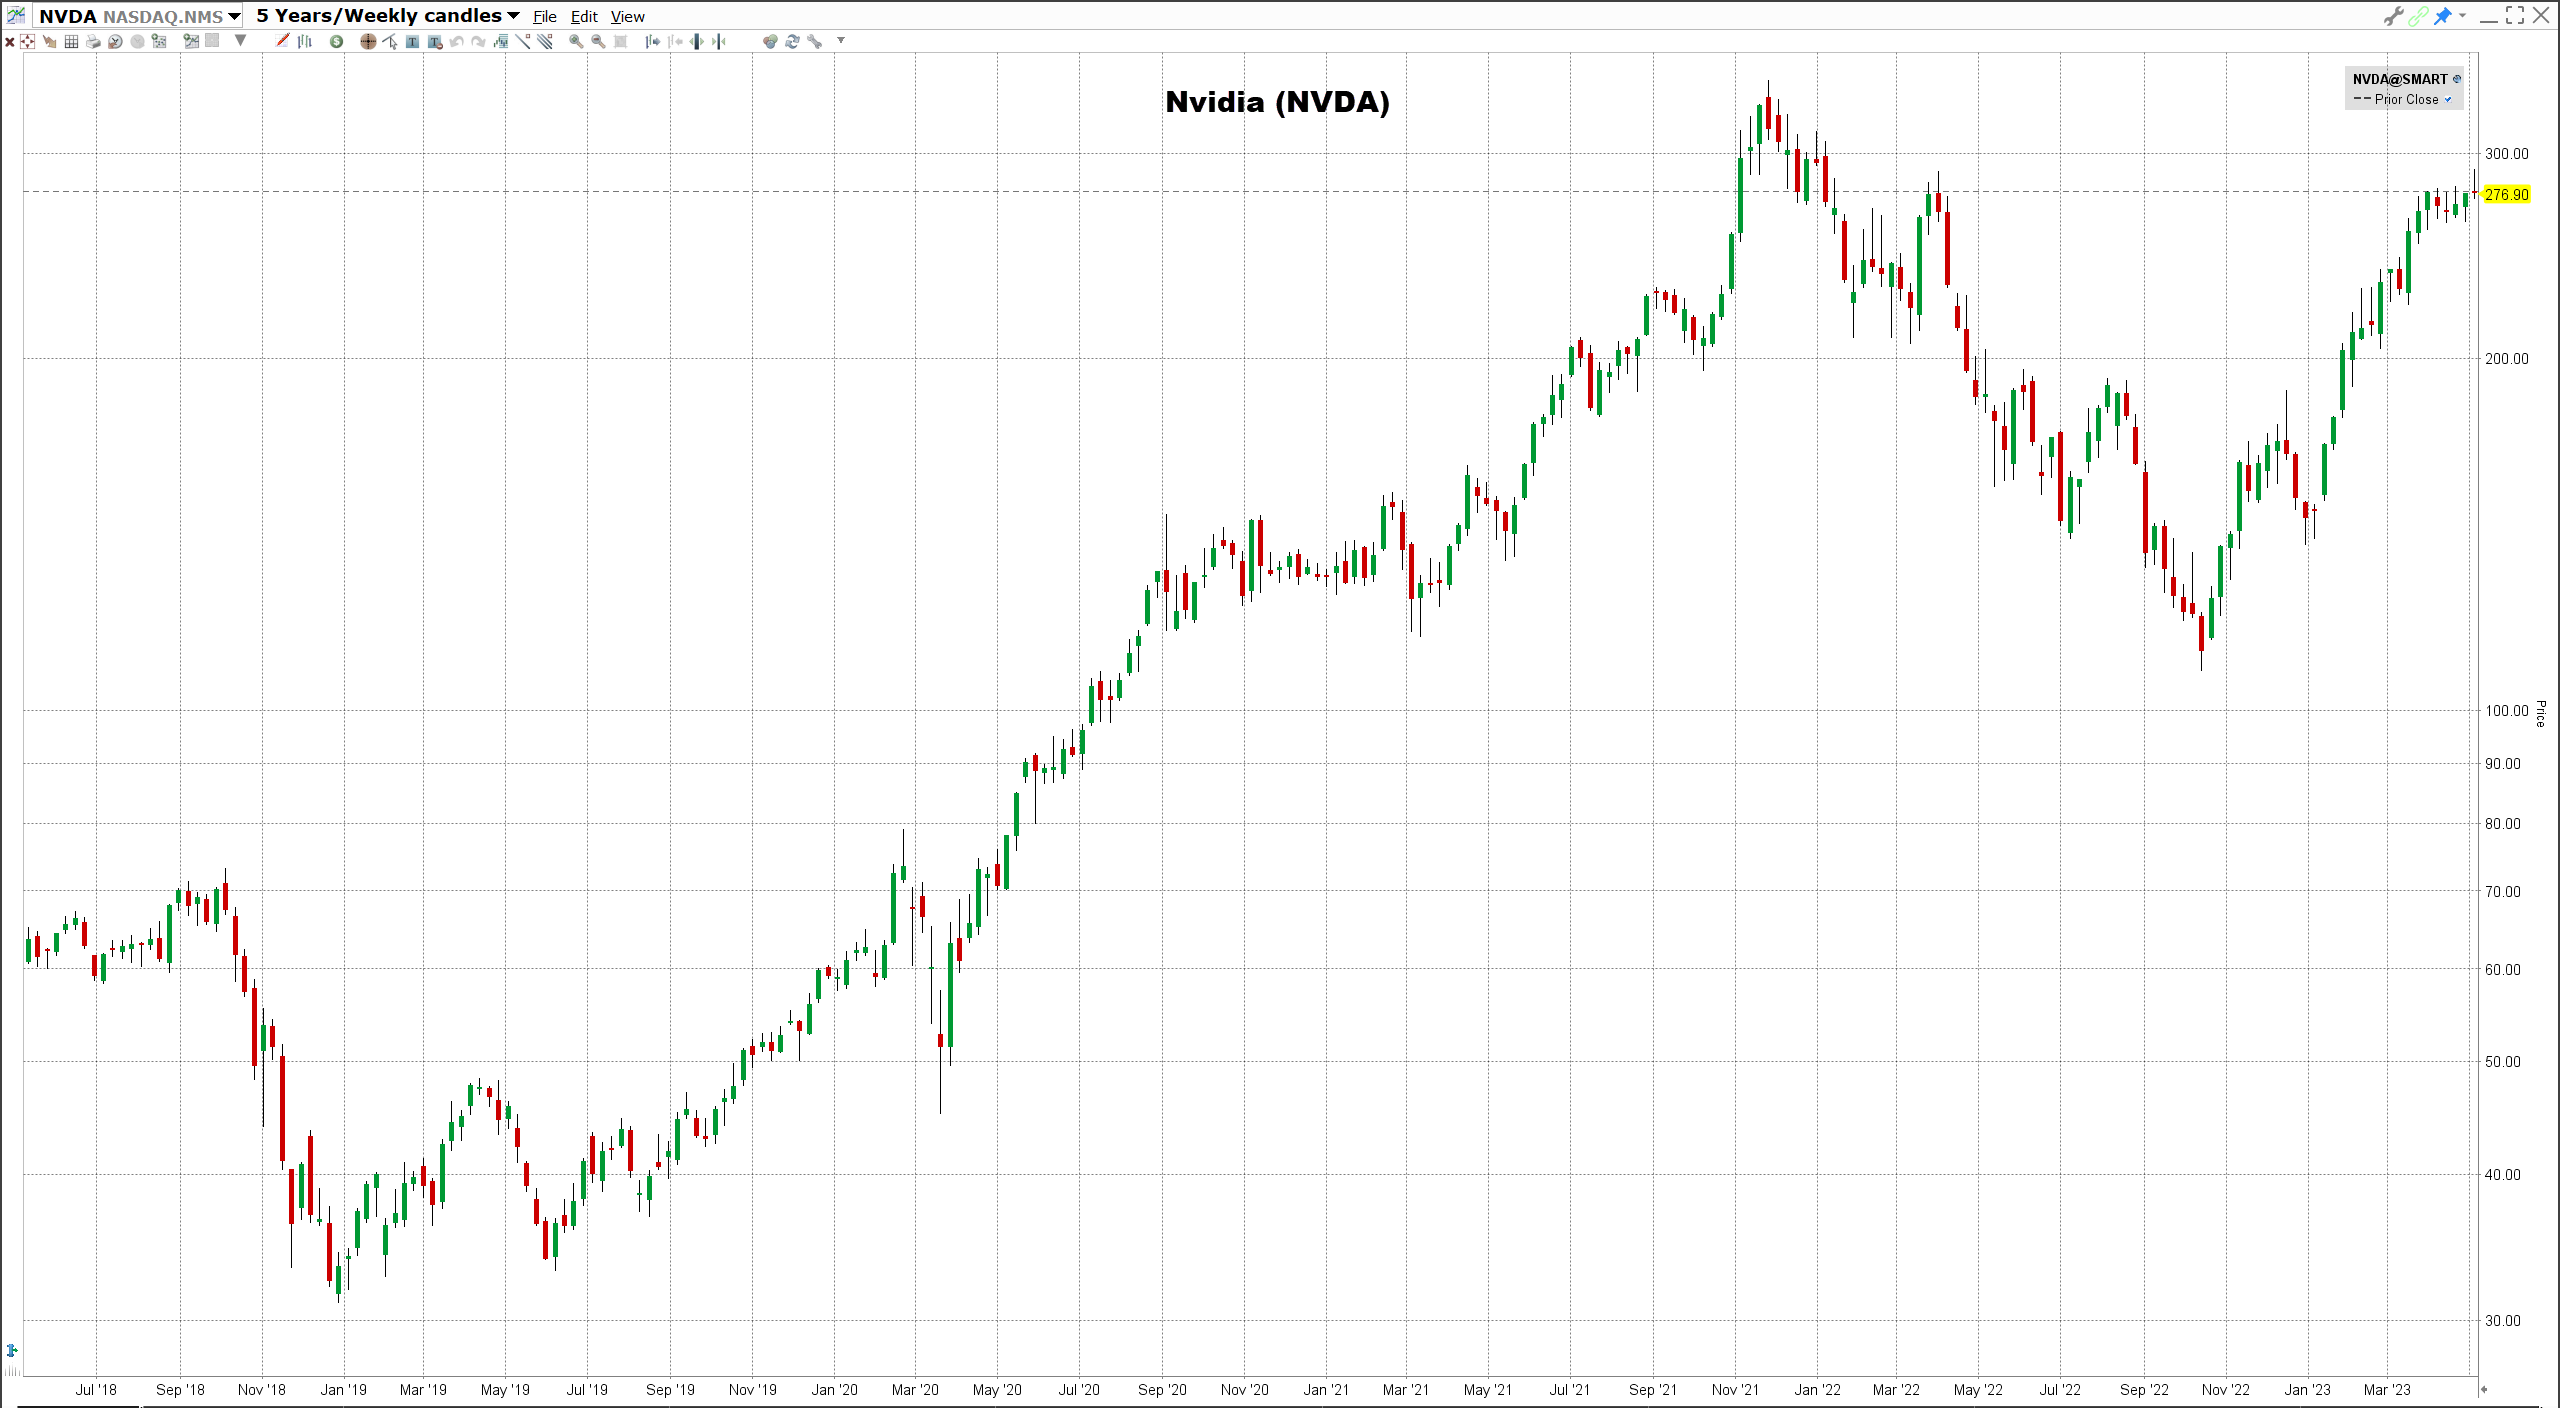Click the redo arrow icon
This screenshot has height=1408, width=2560.
[x=479, y=42]
